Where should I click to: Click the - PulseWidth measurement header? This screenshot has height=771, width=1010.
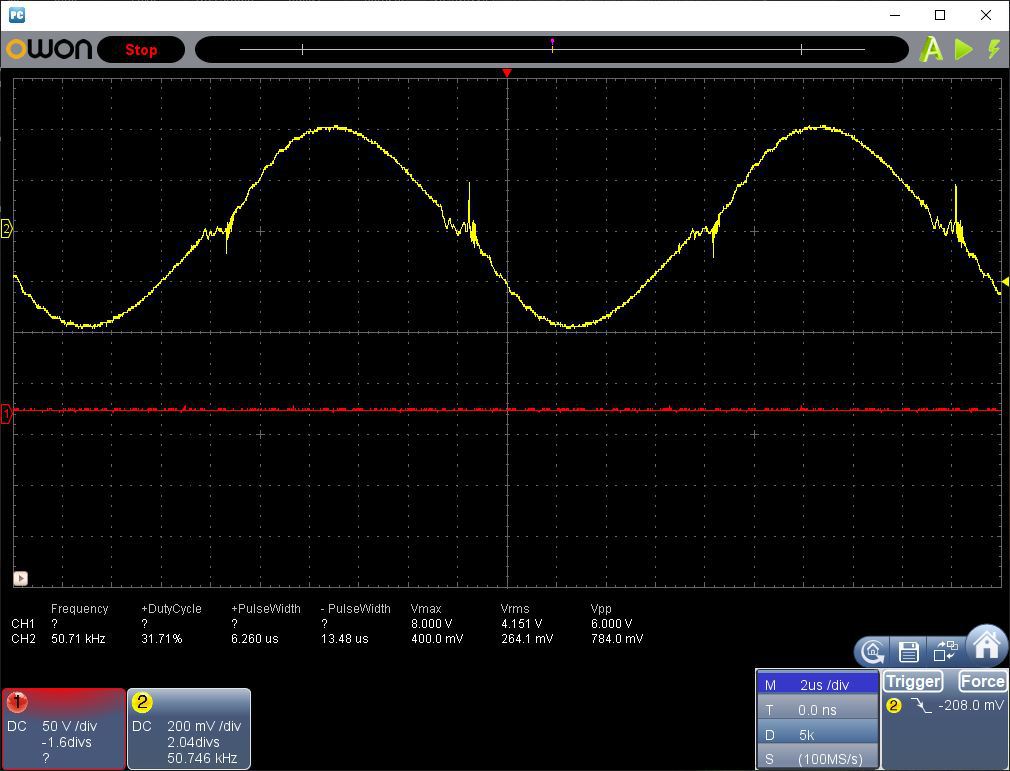[356, 609]
